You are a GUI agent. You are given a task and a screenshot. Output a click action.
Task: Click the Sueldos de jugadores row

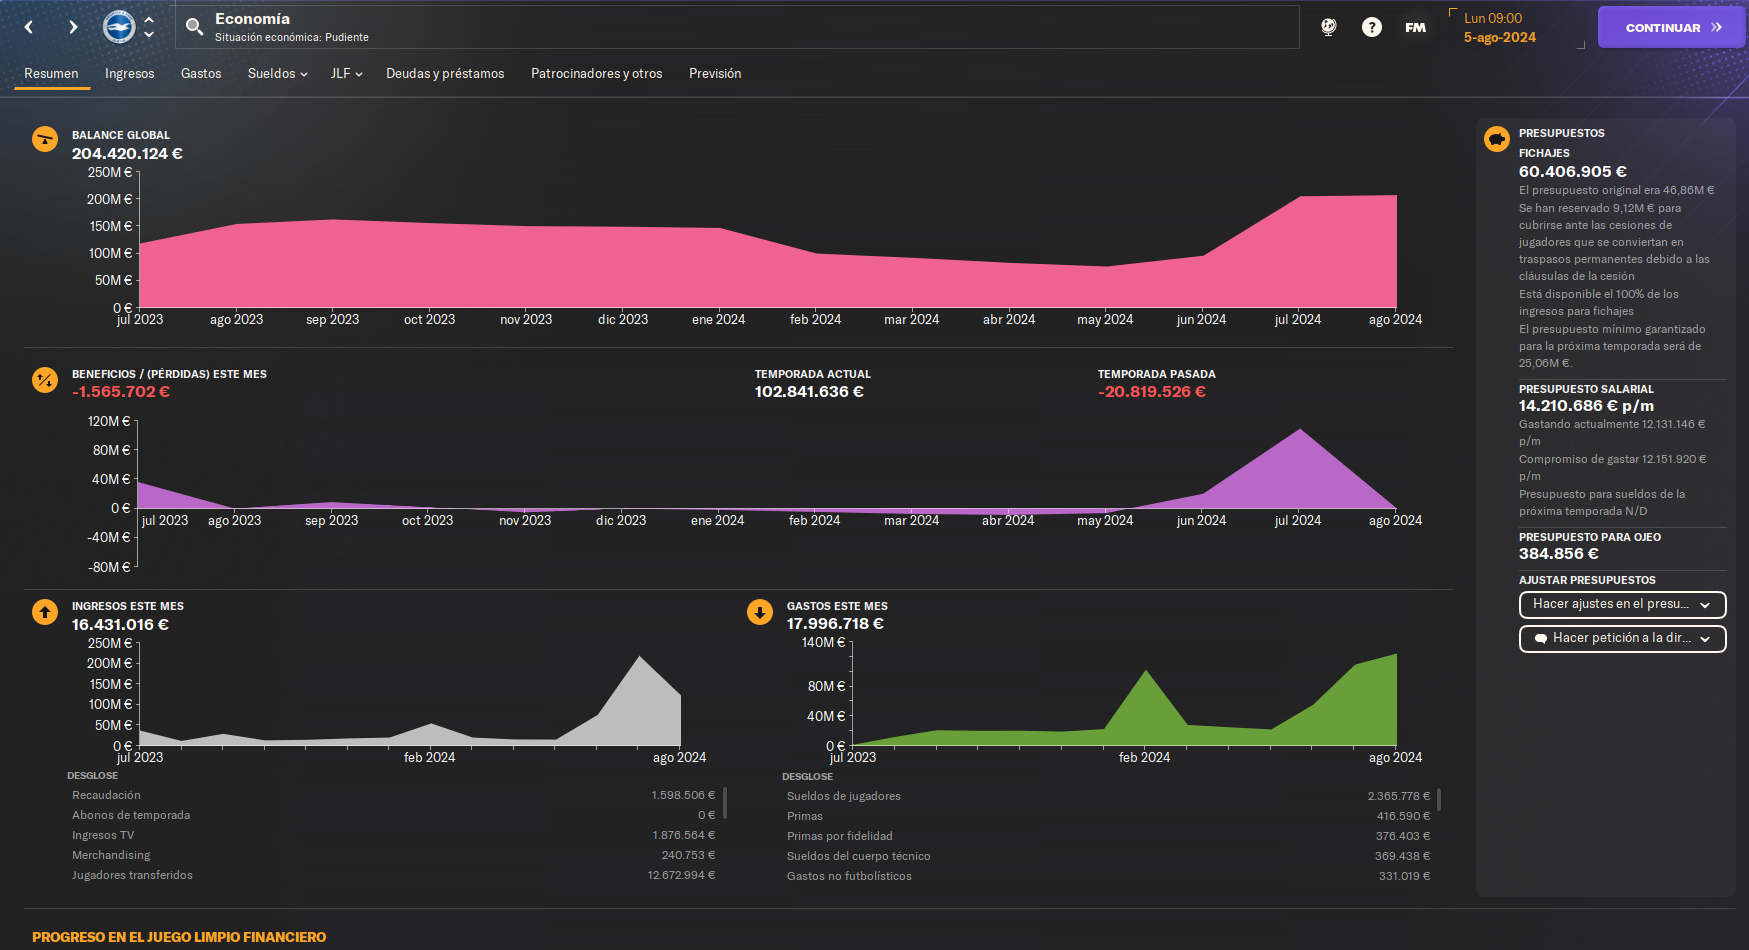pos(1108,796)
